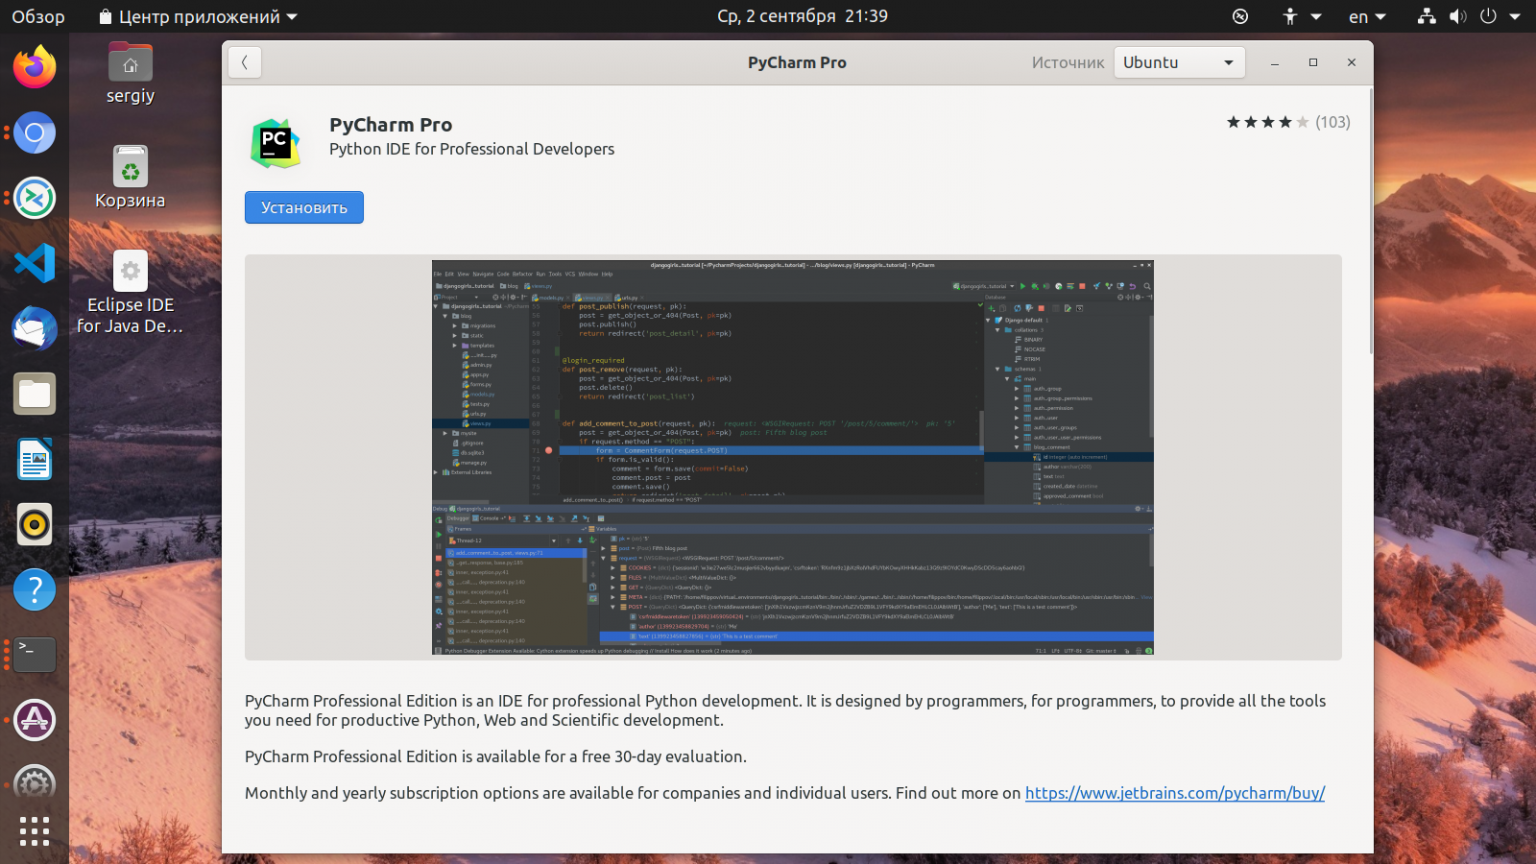Open the jetbrains.com/pycharm/buy link

pyautogui.click(x=1174, y=793)
